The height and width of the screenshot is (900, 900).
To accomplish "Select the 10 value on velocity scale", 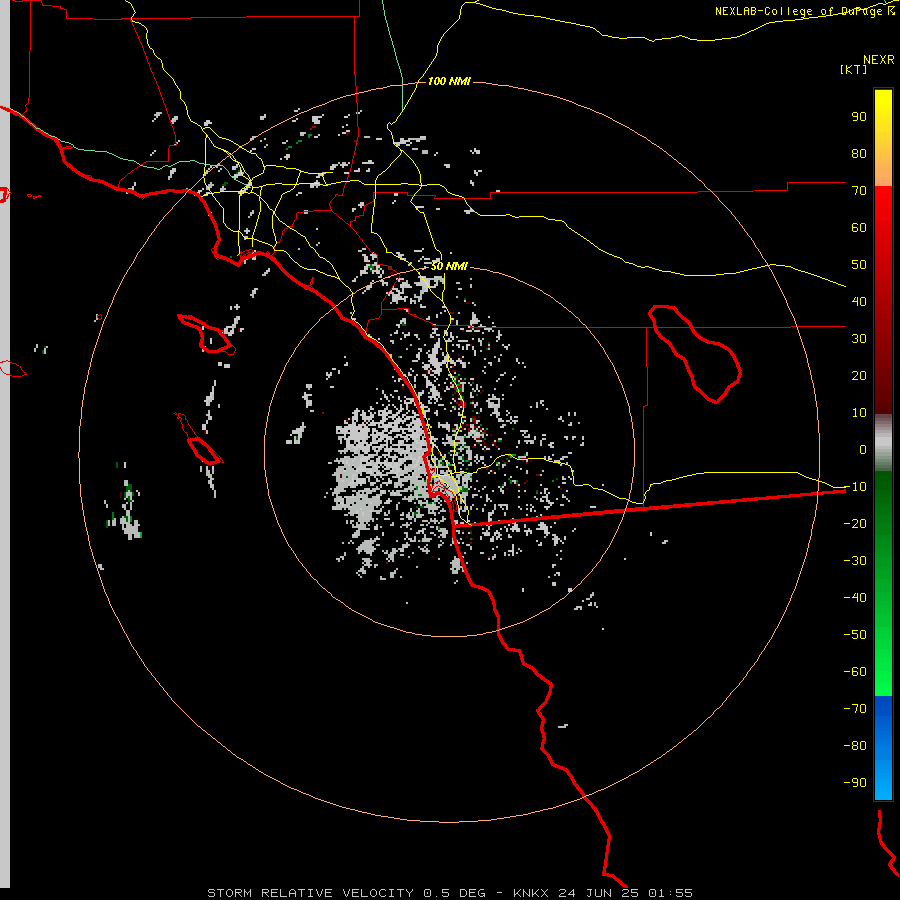I will point(859,413).
